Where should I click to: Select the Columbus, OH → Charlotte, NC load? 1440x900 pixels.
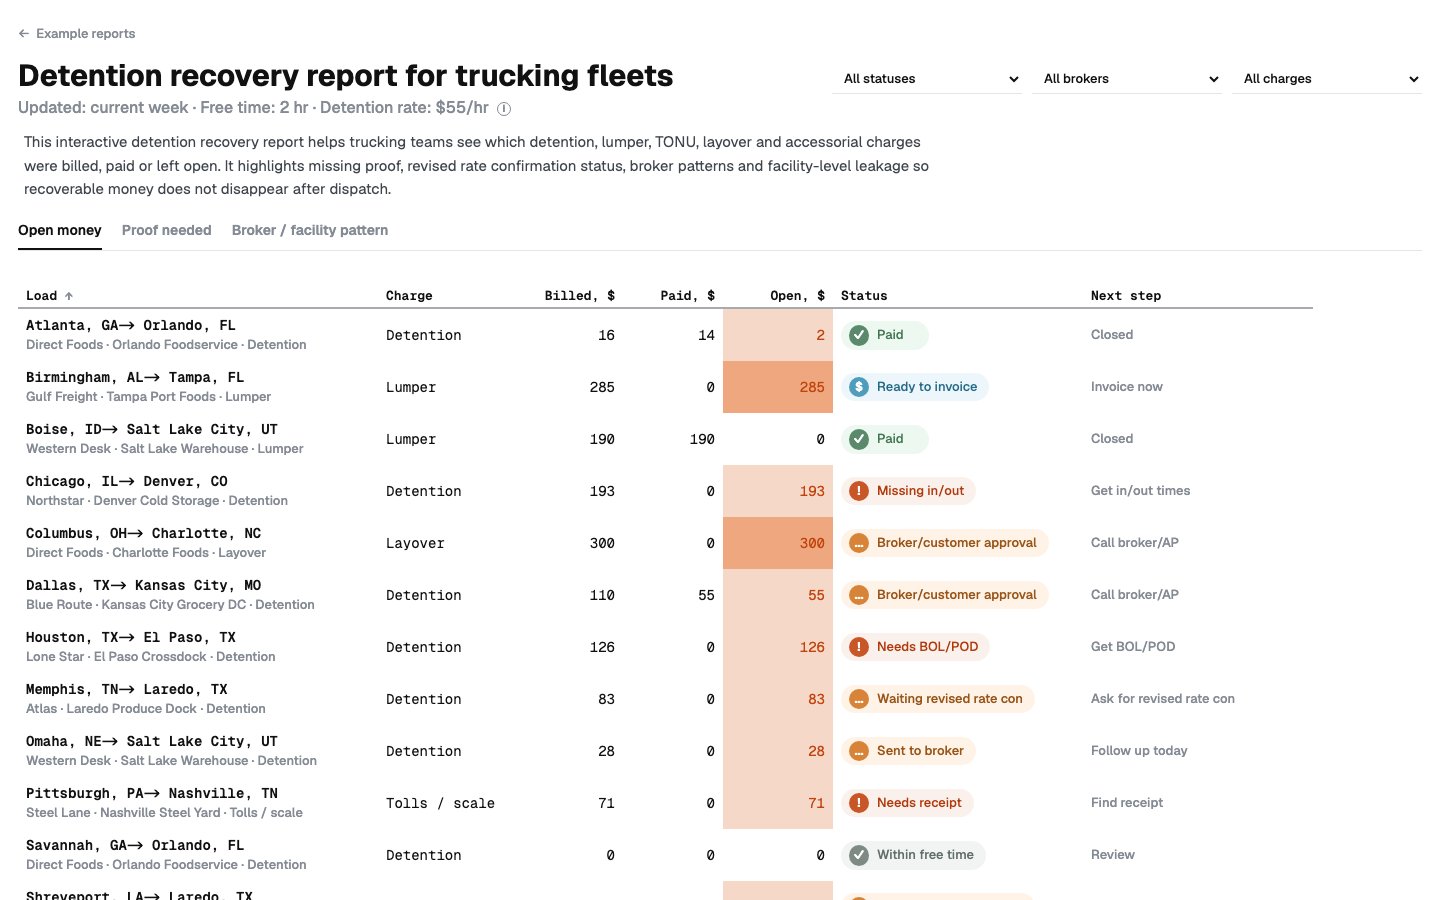144,534
